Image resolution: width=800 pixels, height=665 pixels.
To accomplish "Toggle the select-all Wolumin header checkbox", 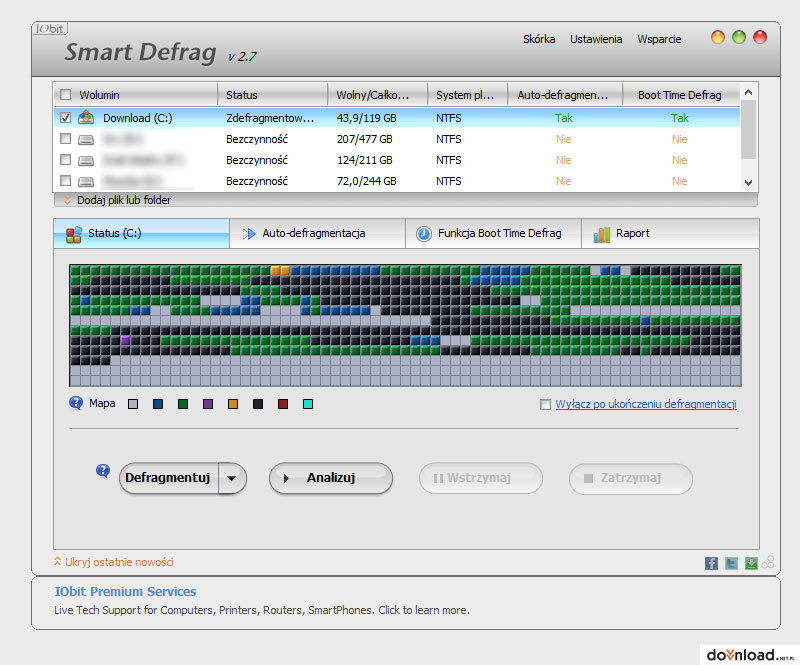I will tap(65, 94).
